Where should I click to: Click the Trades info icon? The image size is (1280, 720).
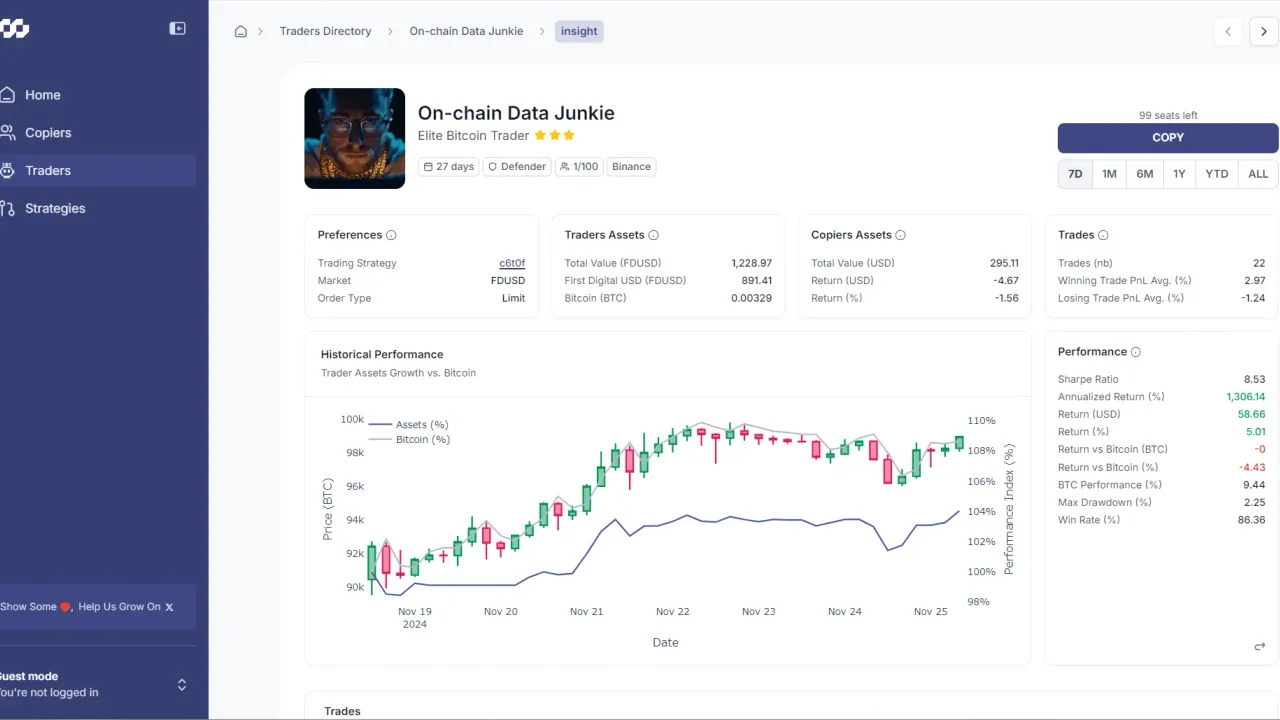pyautogui.click(x=1103, y=235)
